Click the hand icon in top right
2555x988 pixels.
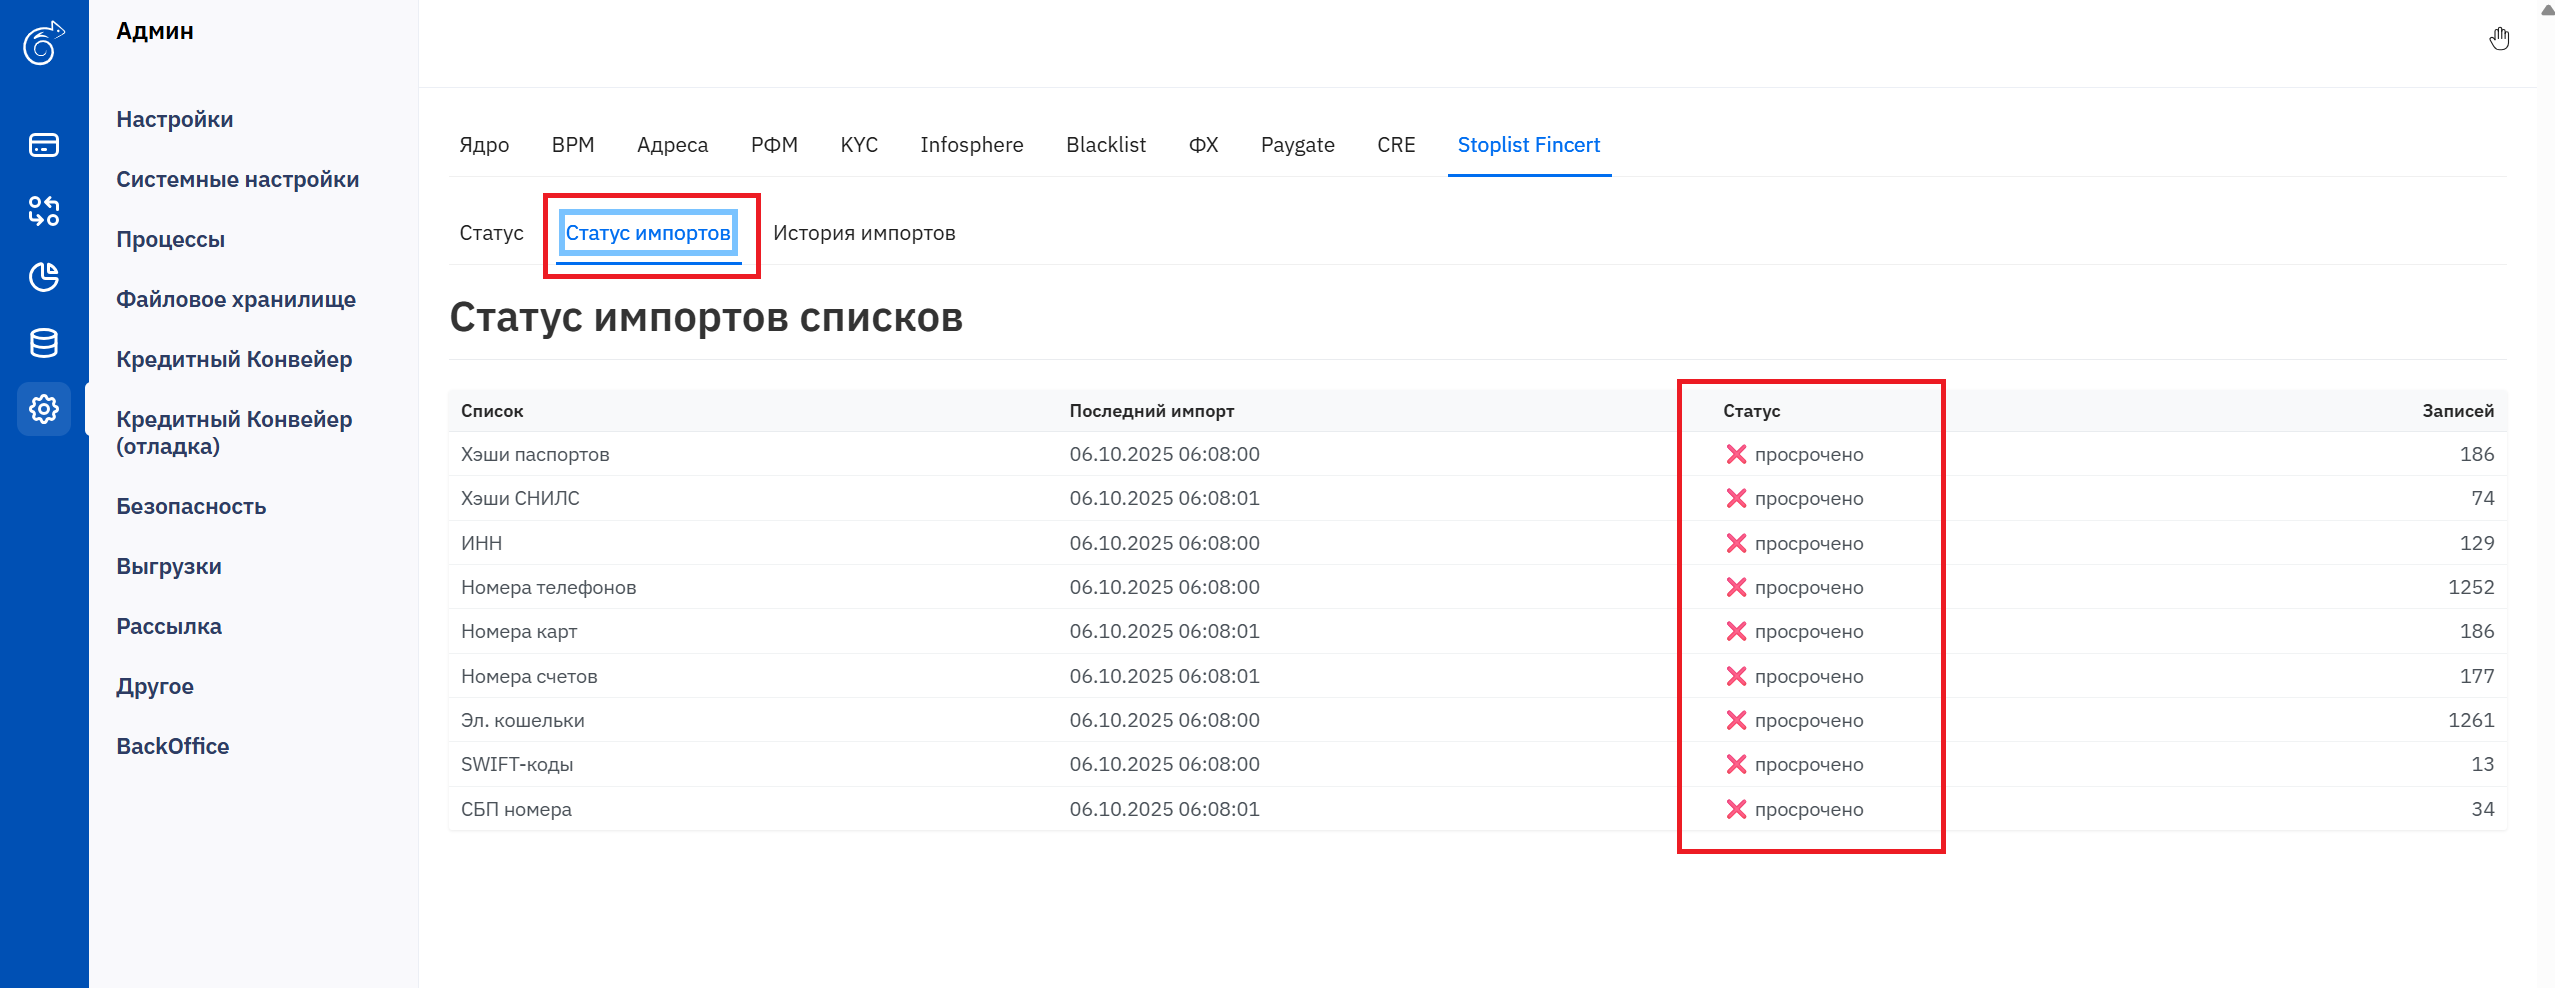click(2499, 39)
